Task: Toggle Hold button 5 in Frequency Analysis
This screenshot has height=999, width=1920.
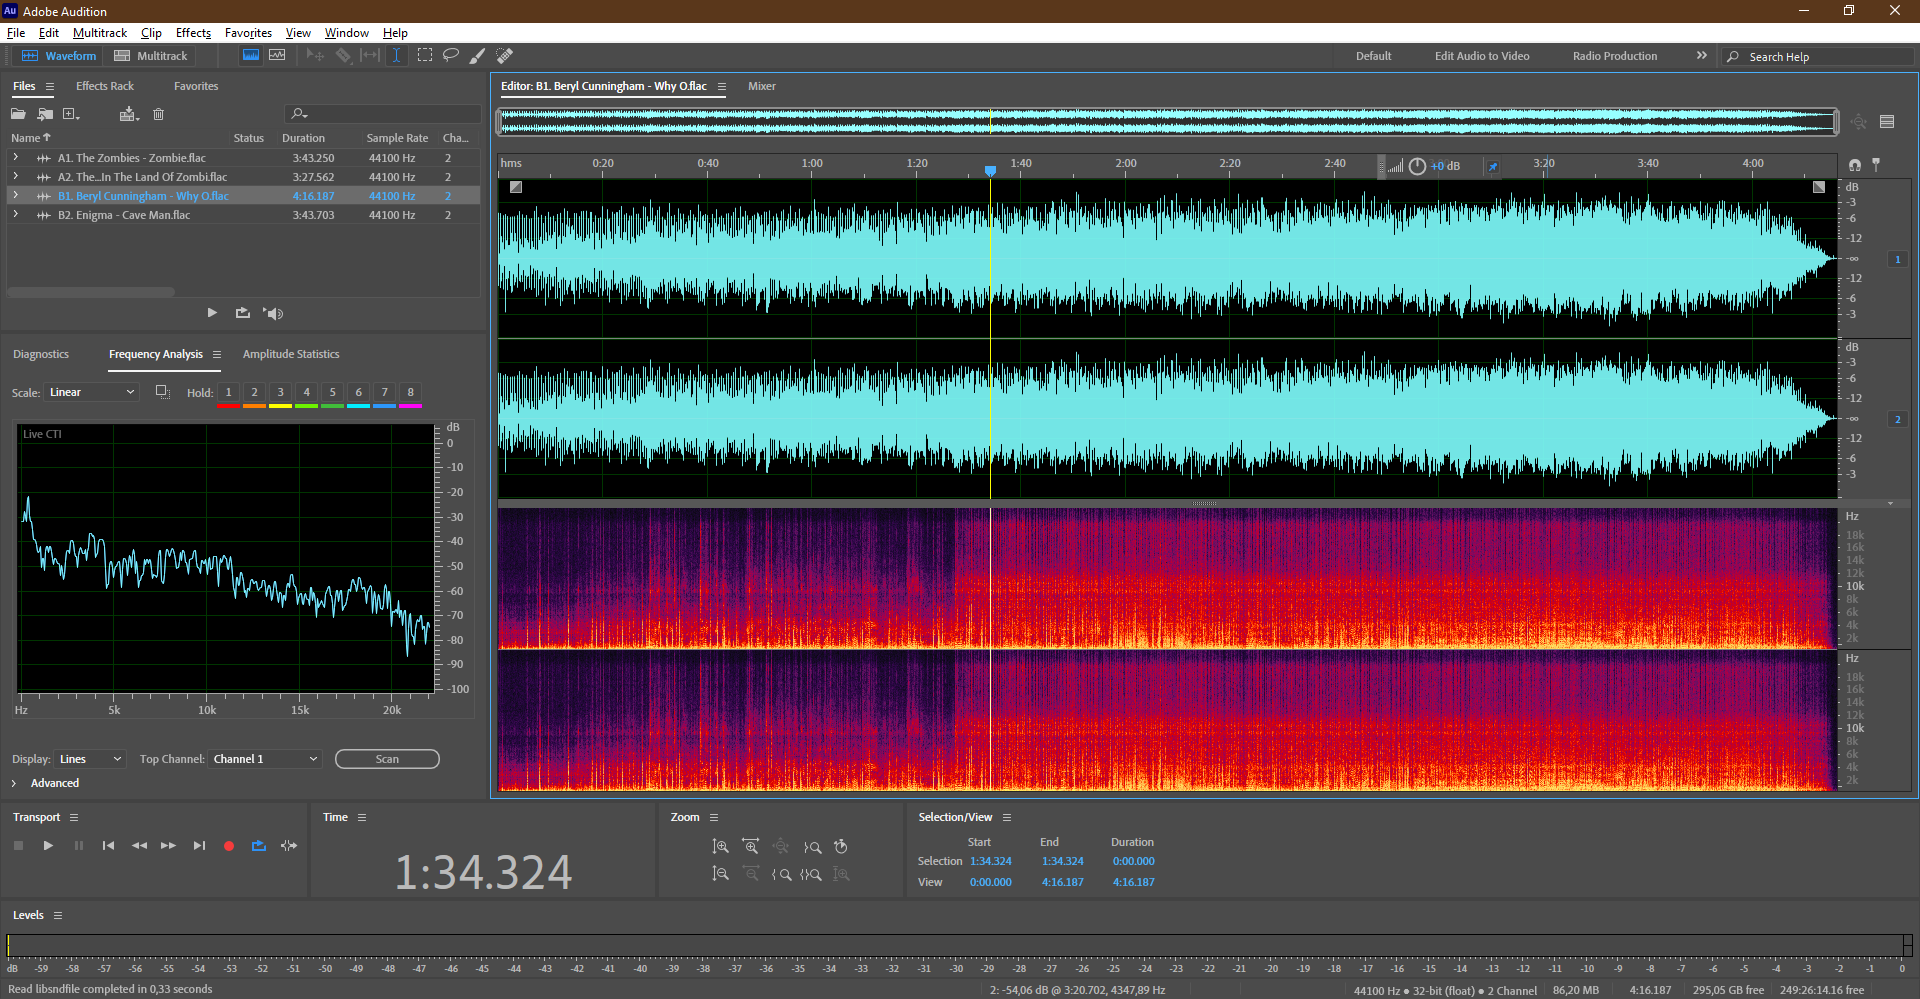Action: click(x=333, y=393)
